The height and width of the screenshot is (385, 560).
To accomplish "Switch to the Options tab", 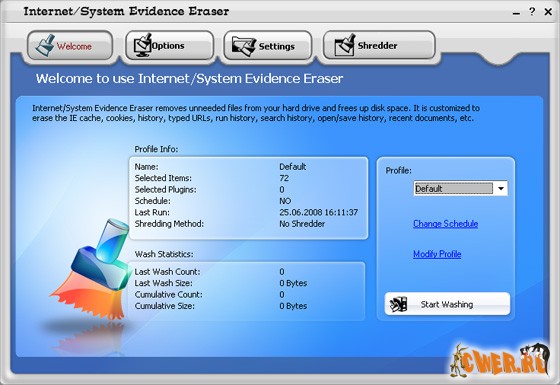I will [x=169, y=45].
